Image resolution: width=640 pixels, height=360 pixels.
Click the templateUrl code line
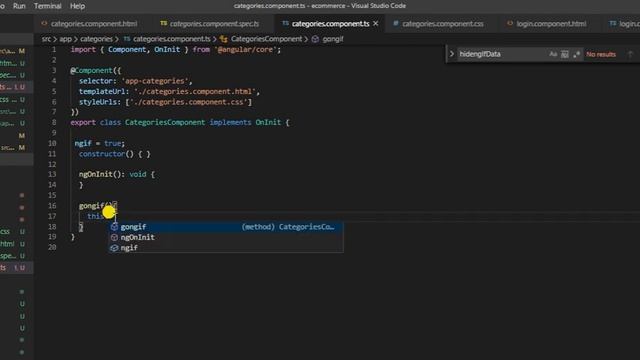(169, 91)
